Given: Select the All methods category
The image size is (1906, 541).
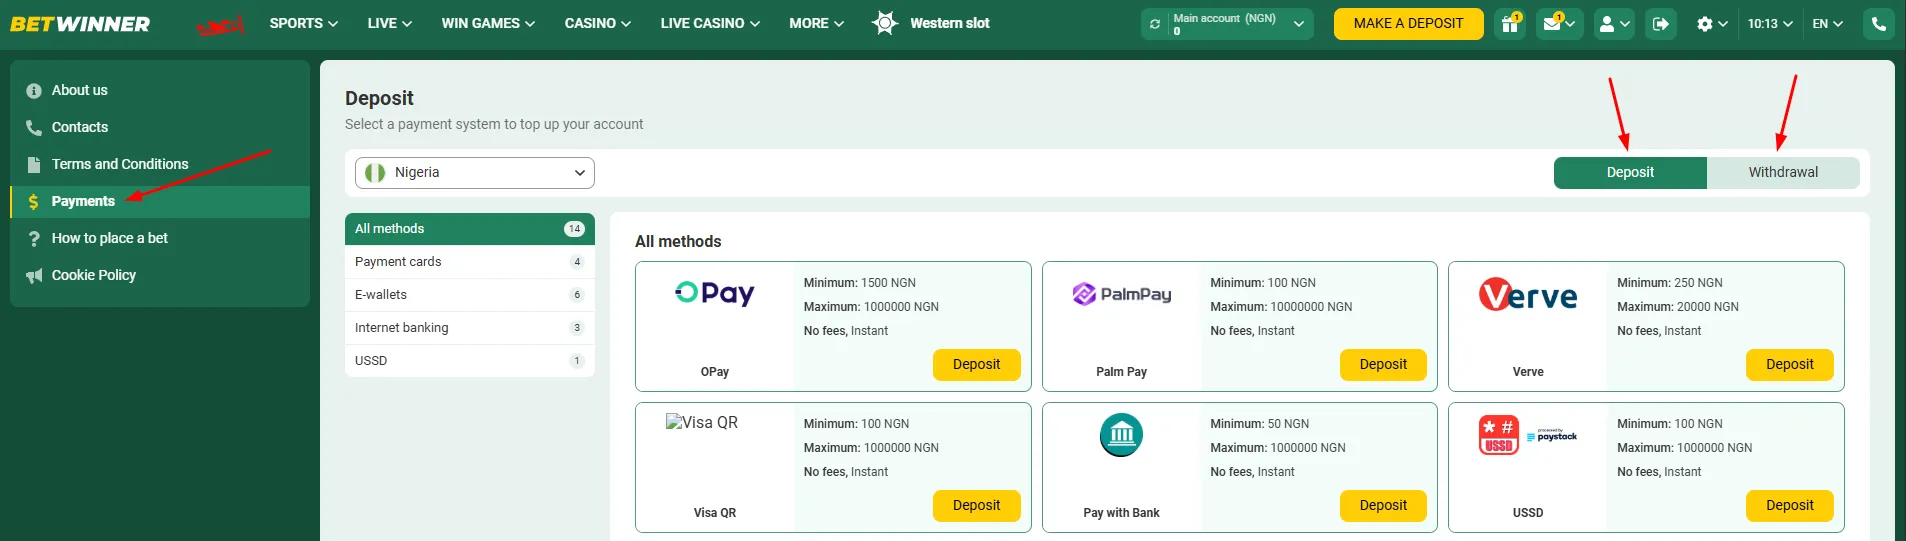Looking at the screenshot, I should coord(470,229).
